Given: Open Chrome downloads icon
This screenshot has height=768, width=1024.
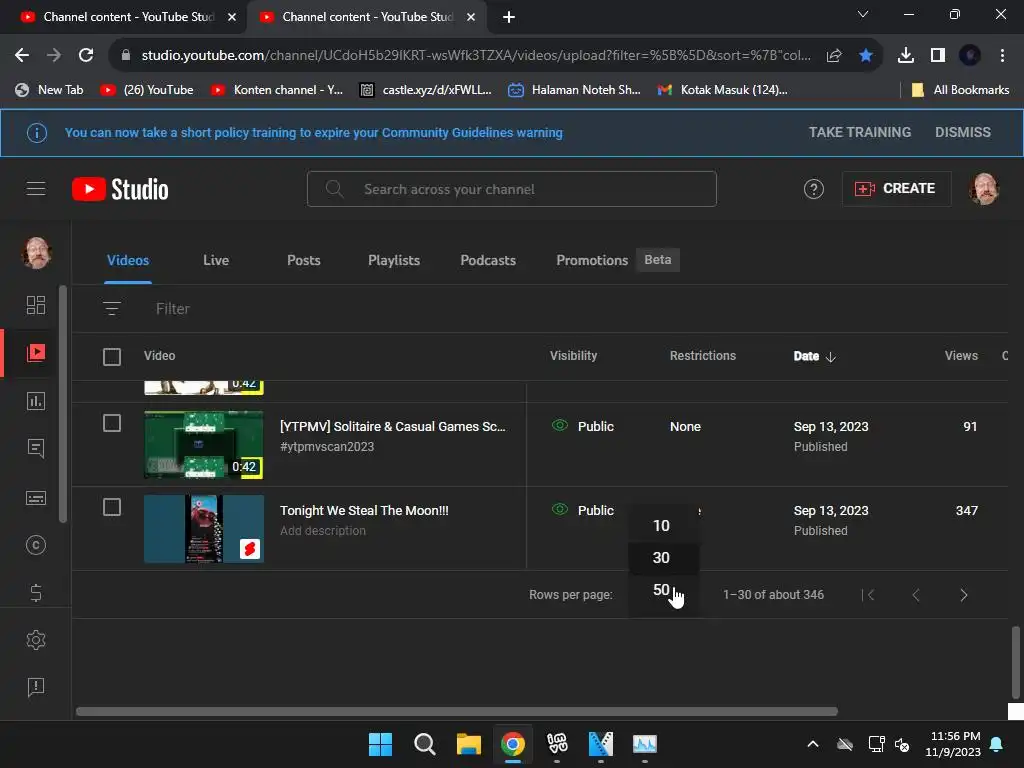Looking at the screenshot, I should [905, 56].
